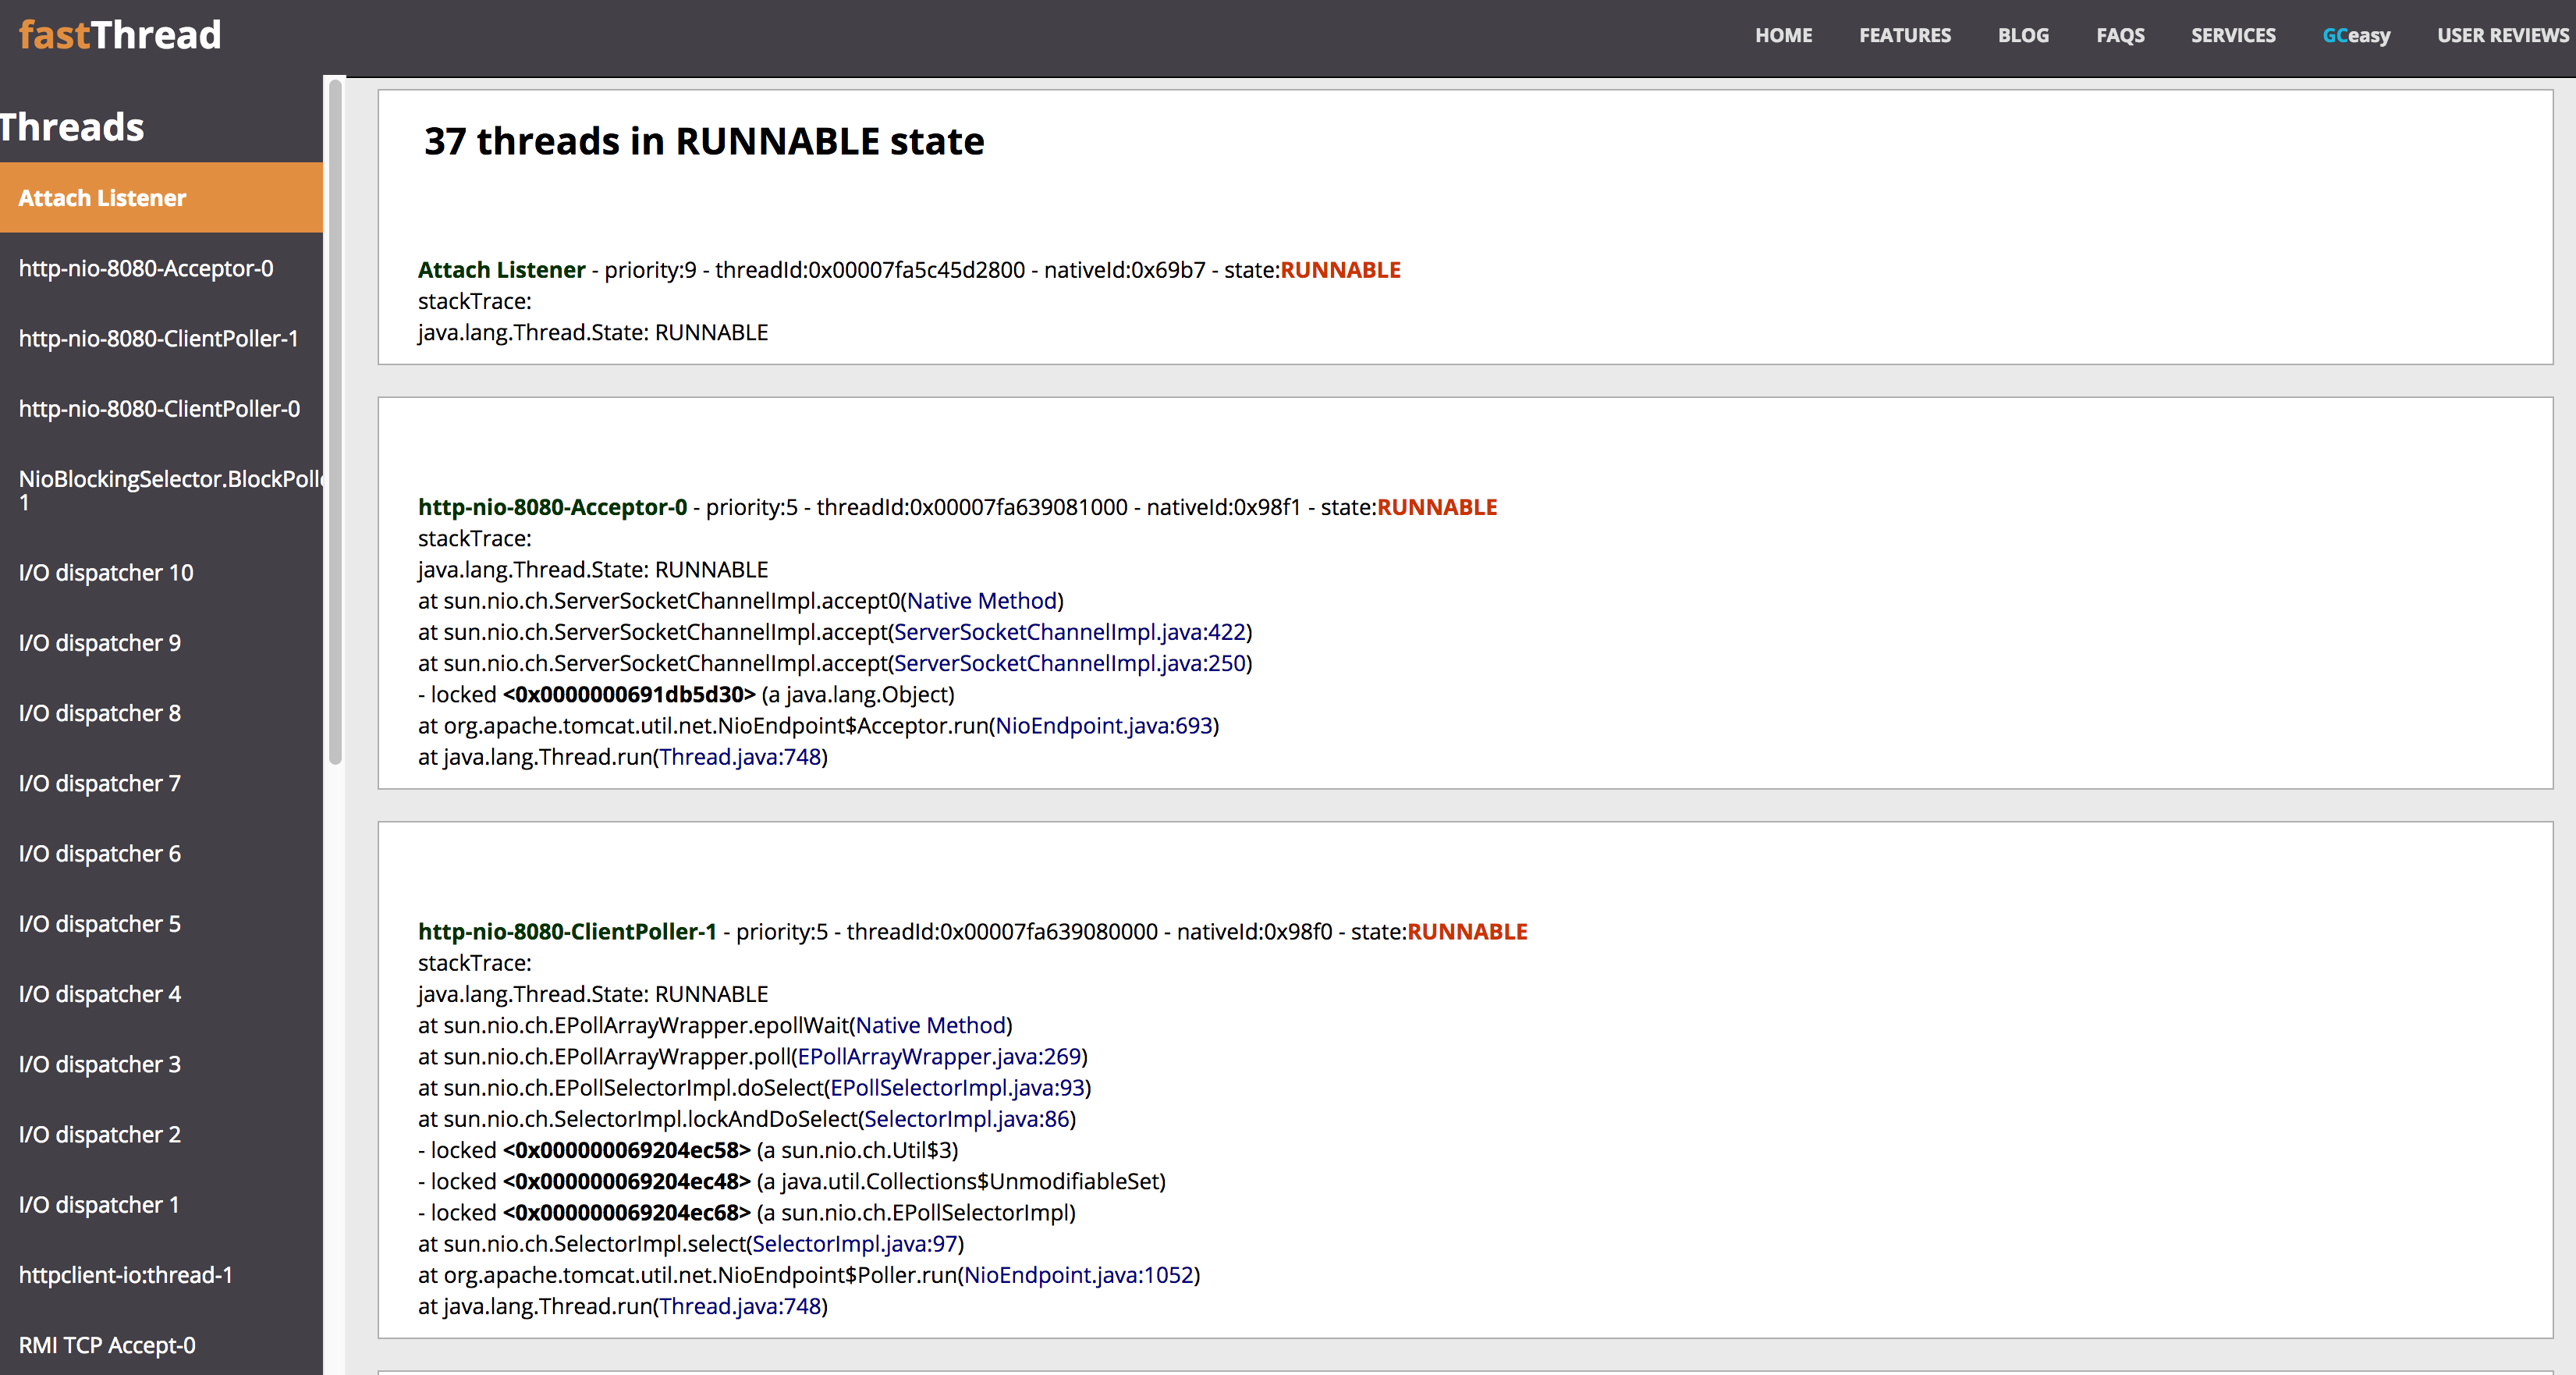Open USER REVIEWS page
2576x1375 pixels.
2502,35
